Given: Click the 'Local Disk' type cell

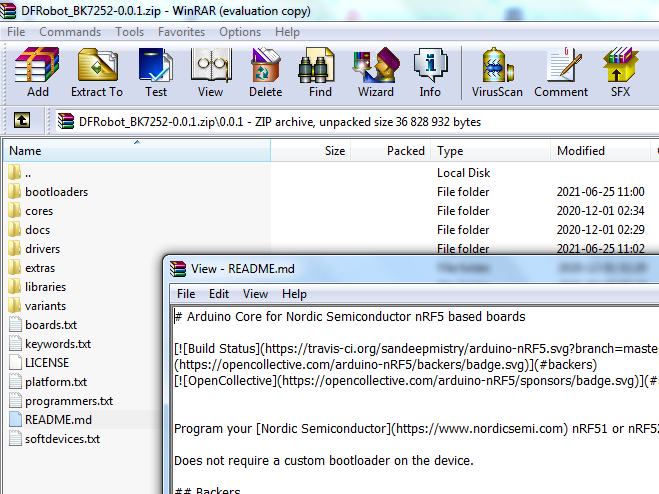Looking at the screenshot, I should pyautogui.click(x=463, y=173).
